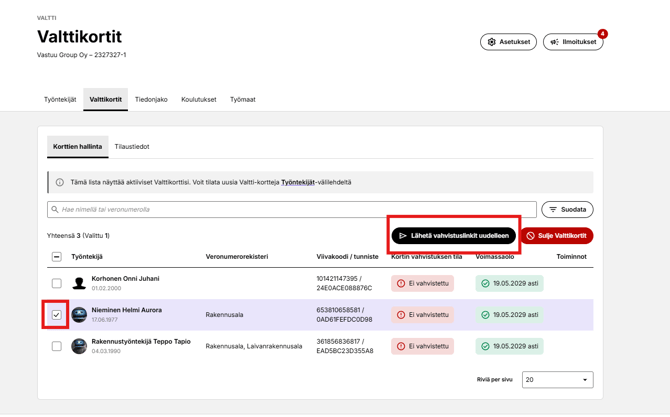670x417 pixels.
Task: Open the Työmaat tab
Action: [243, 100]
